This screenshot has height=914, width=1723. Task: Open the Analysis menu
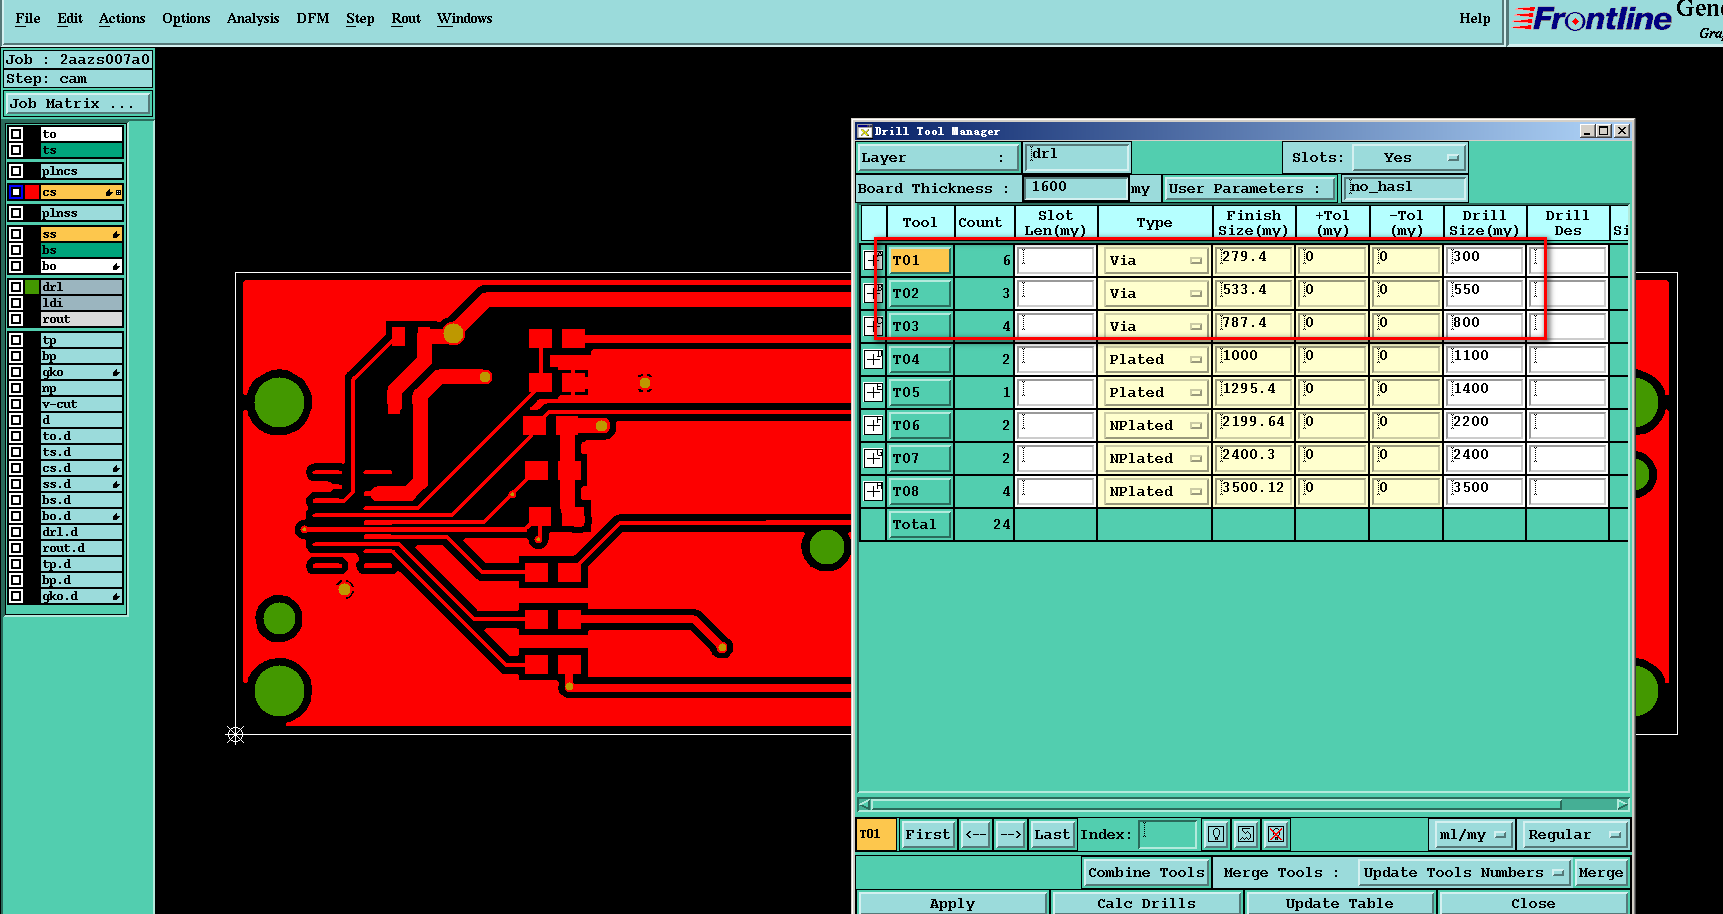[x=252, y=18]
